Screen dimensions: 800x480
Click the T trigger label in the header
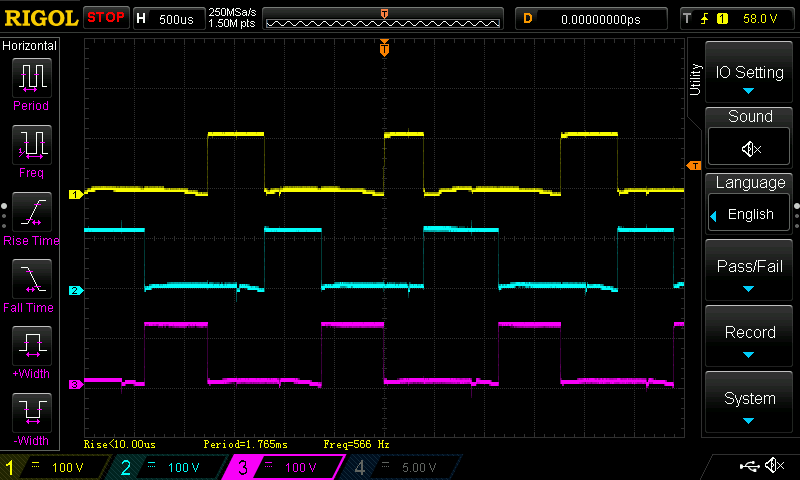click(x=687, y=19)
